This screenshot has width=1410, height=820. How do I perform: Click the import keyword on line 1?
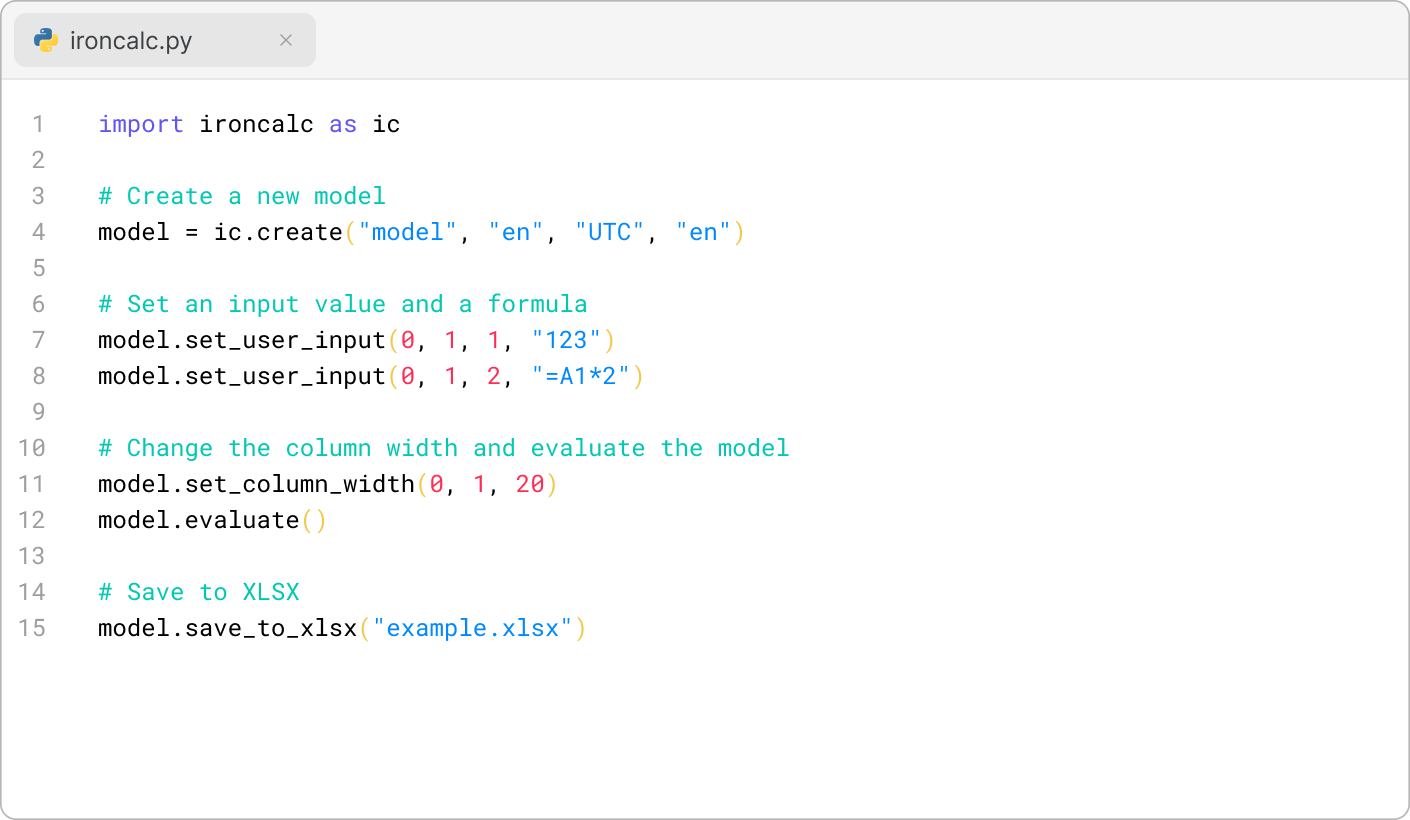(140, 124)
